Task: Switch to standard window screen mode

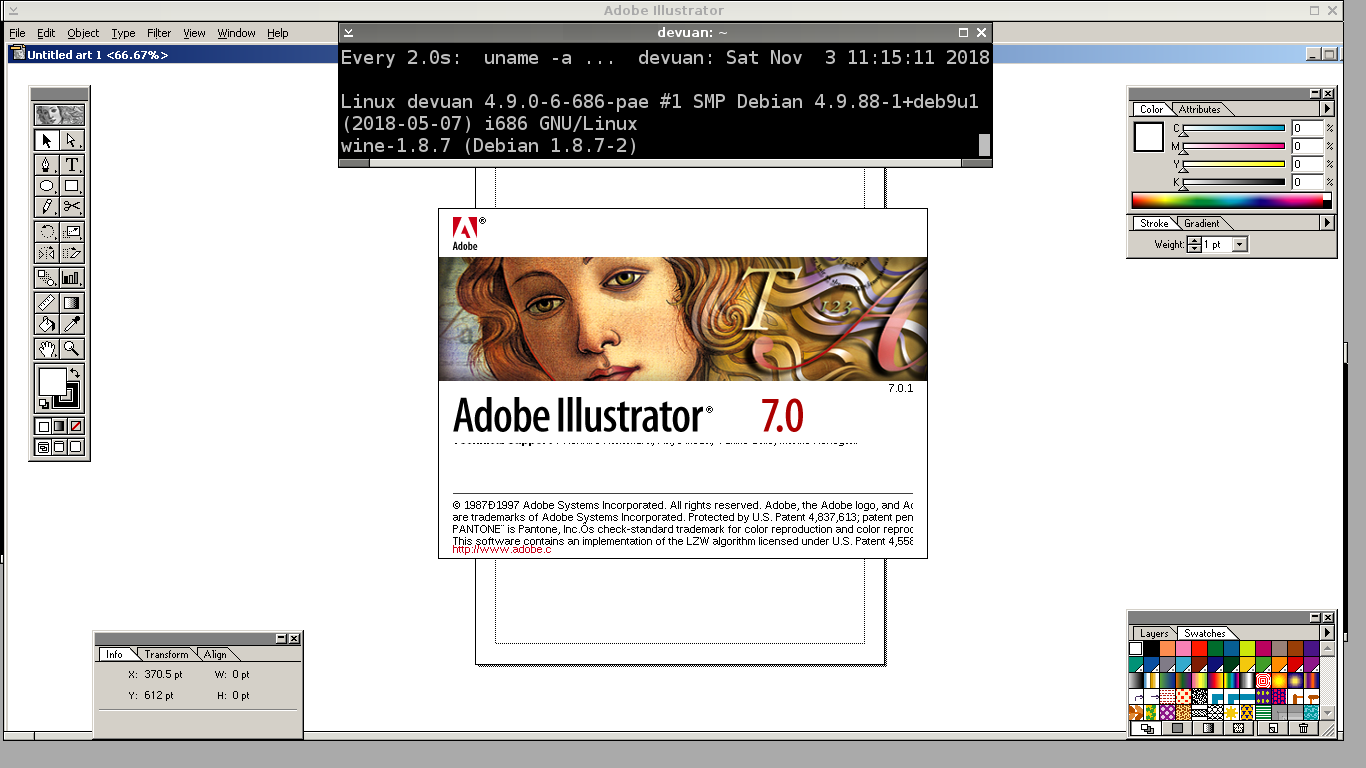Action: (x=43, y=447)
